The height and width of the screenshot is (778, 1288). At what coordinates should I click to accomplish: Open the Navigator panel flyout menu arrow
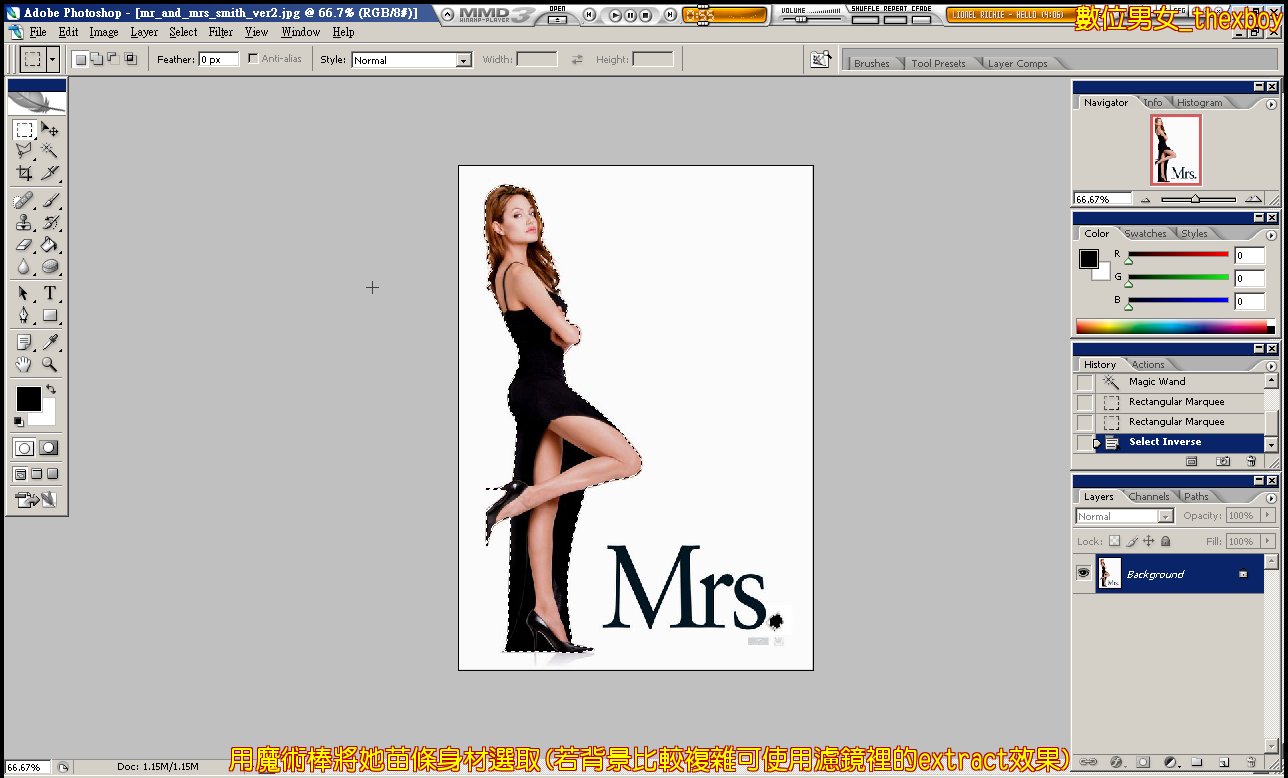coord(1271,103)
